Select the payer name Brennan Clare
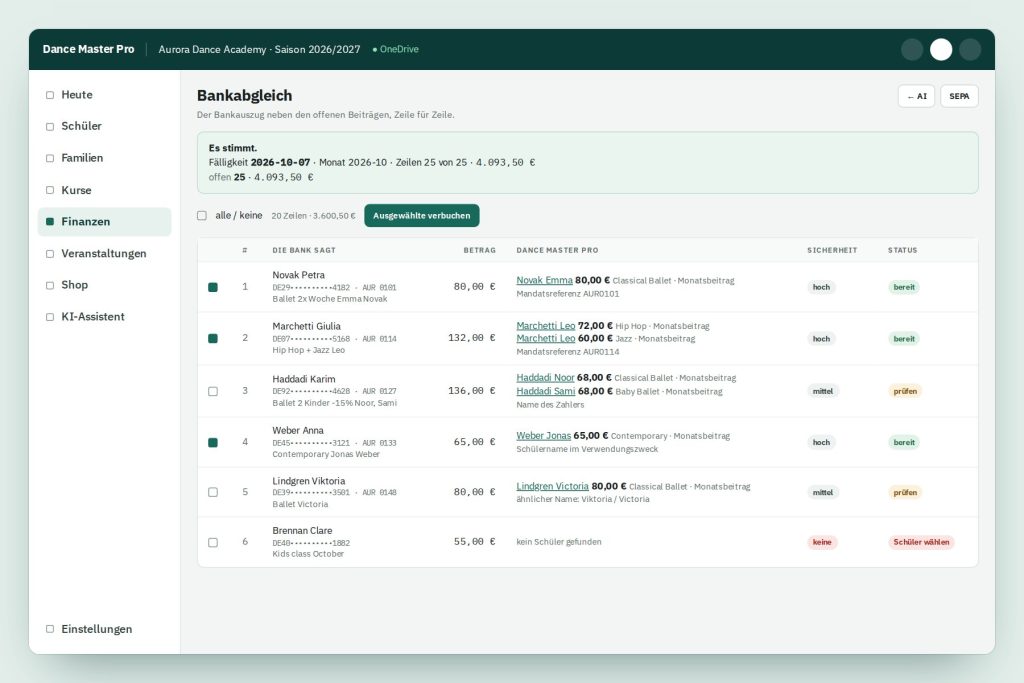 [x=302, y=530]
